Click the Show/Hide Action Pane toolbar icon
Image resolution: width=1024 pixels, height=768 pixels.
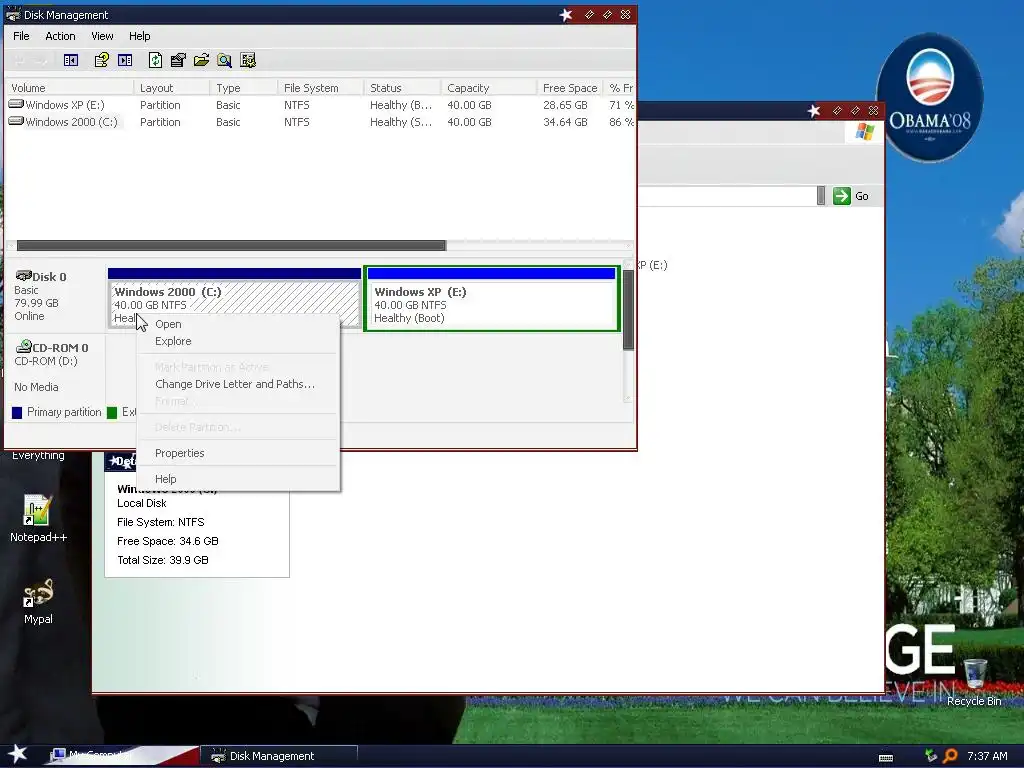click(125, 61)
